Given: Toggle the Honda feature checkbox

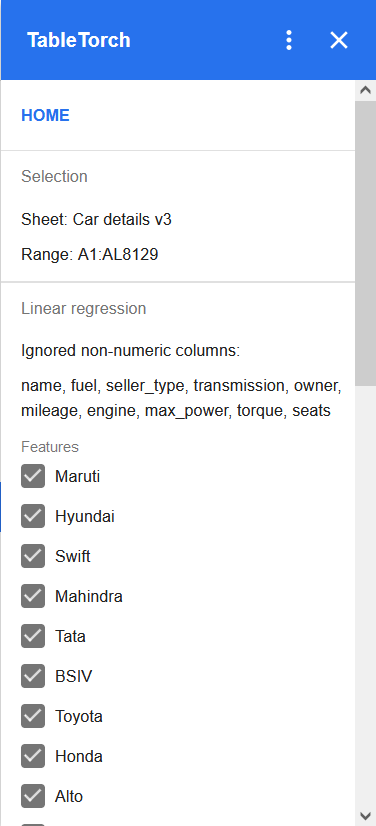Looking at the screenshot, I should (x=33, y=756).
